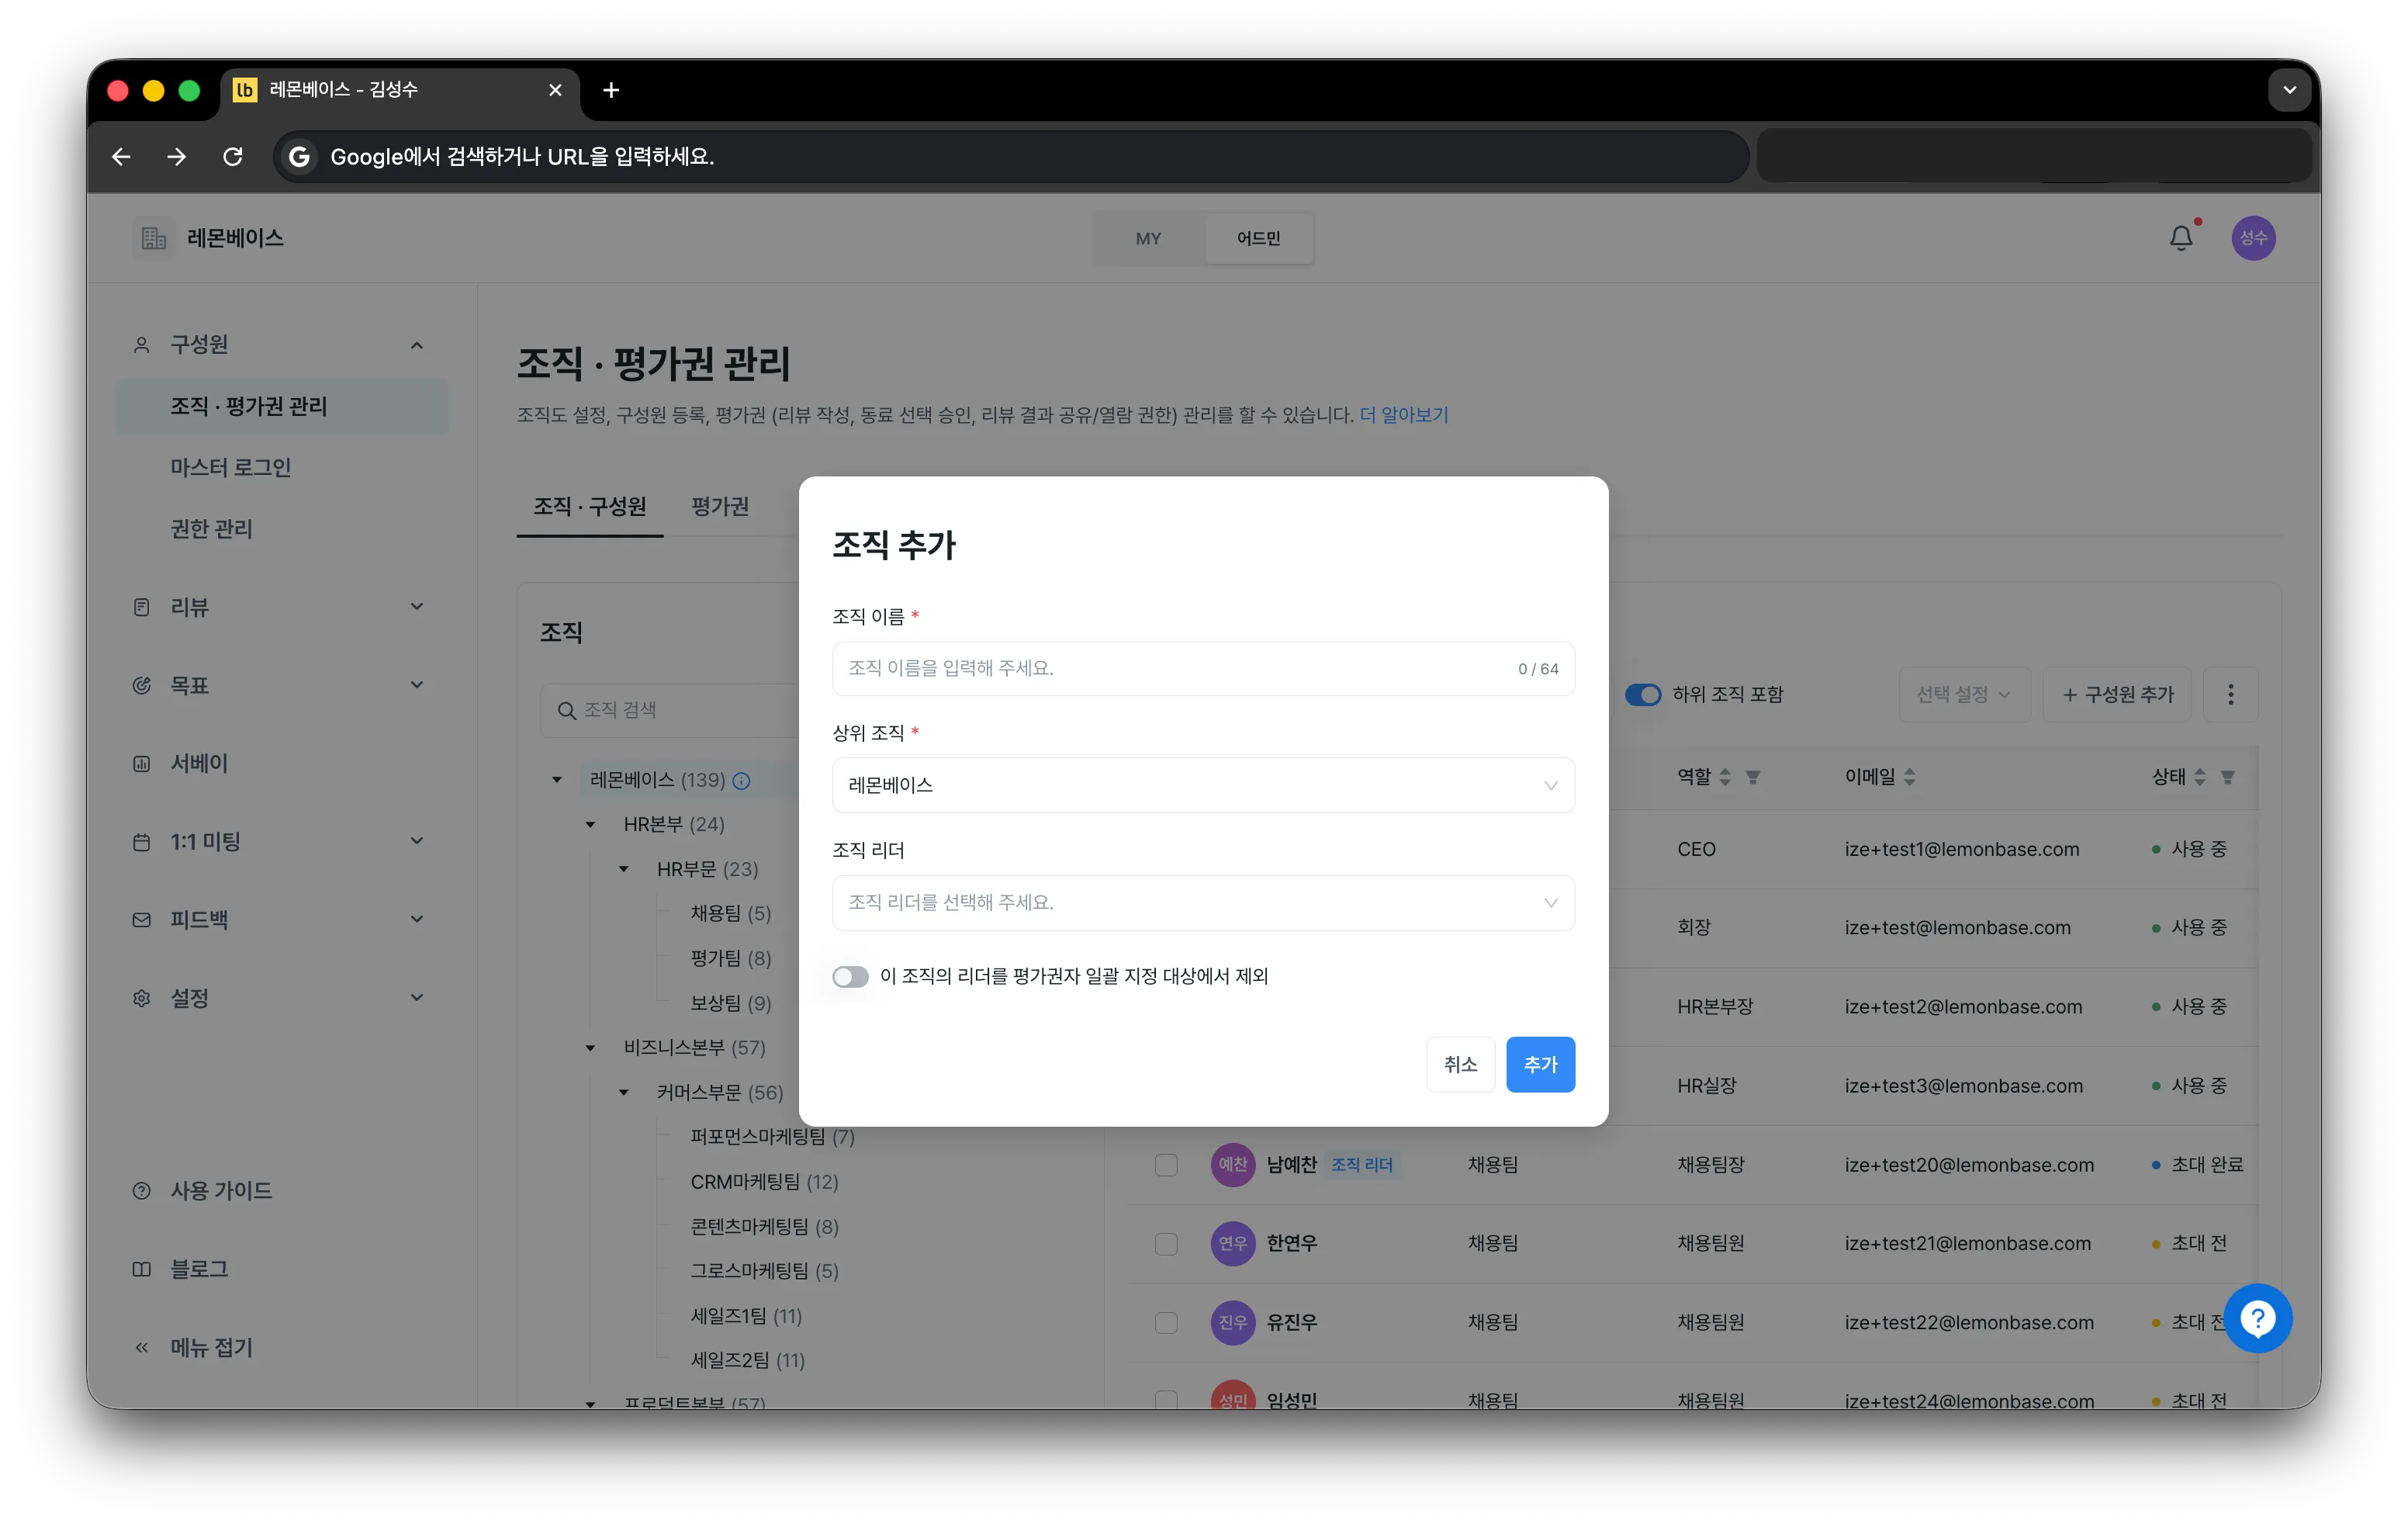The width and height of the screenshot is (2408, 1524).
Task: Click the 진우 avatar of 유진우
Action: click(1232, 1322)
